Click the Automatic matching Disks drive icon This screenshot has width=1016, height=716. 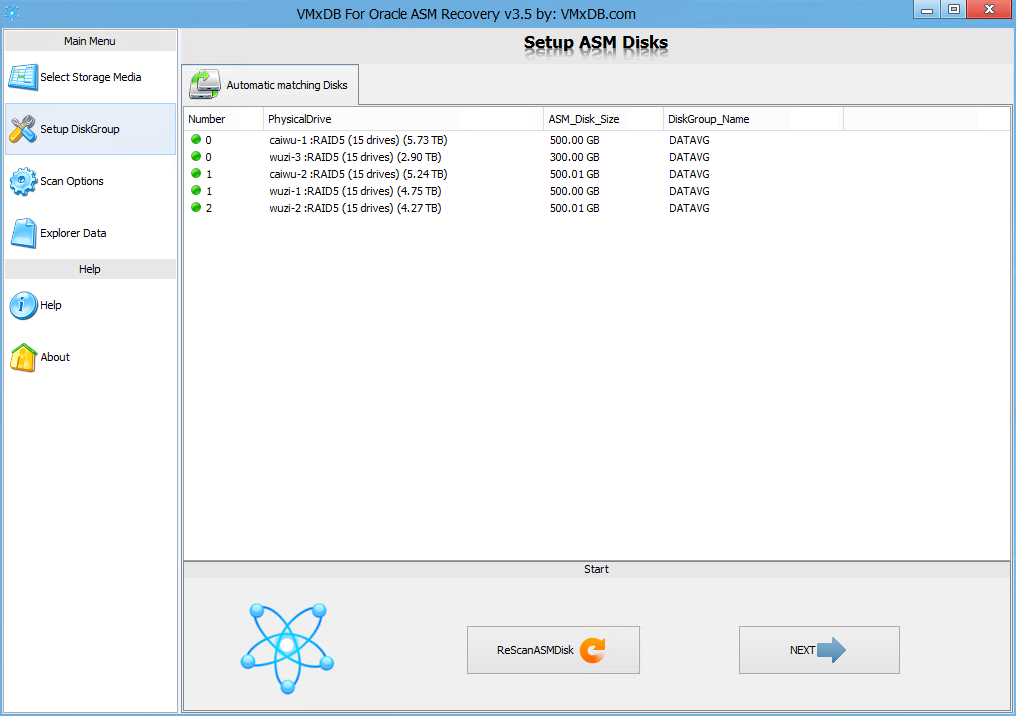(205, 85)
